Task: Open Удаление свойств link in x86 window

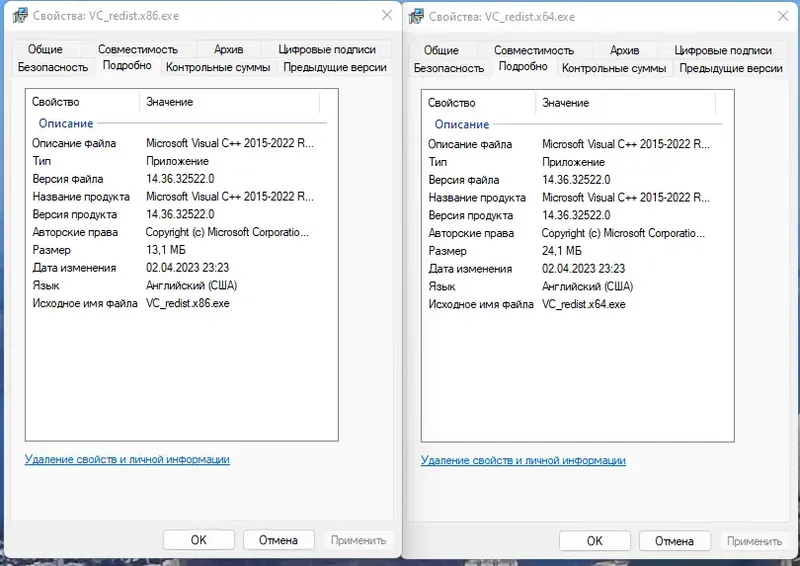Action: [x=127, y=460]
